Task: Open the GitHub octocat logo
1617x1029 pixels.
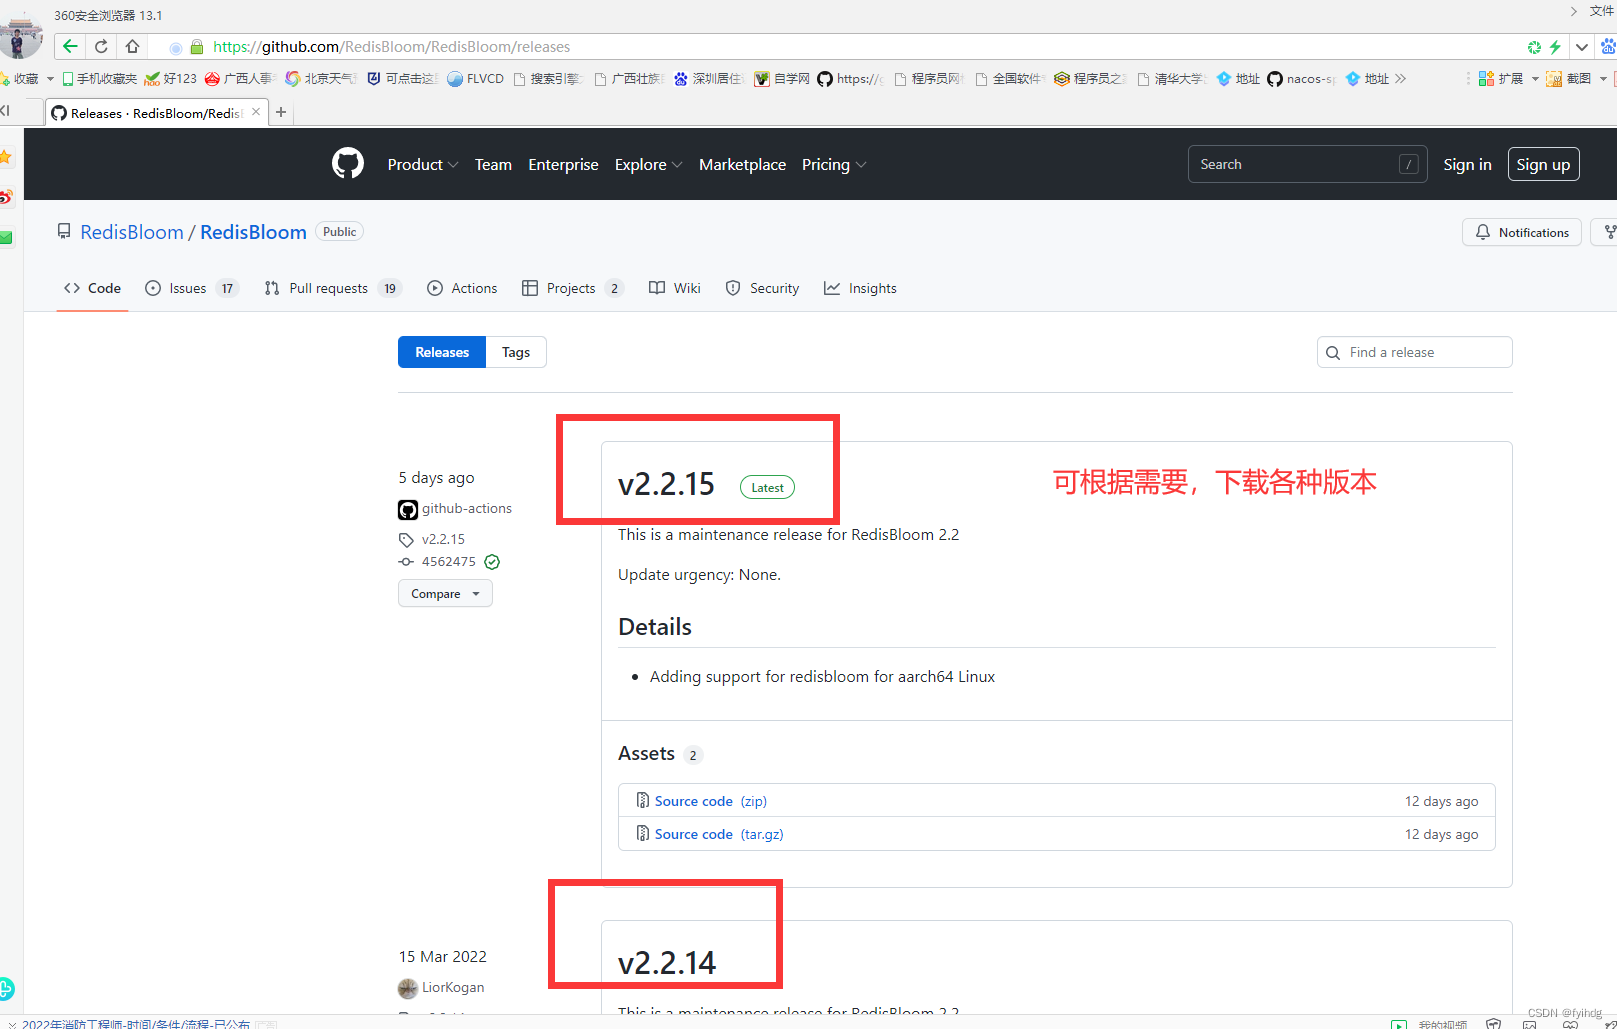Action: pyautogui.click(x=348, y=164)
